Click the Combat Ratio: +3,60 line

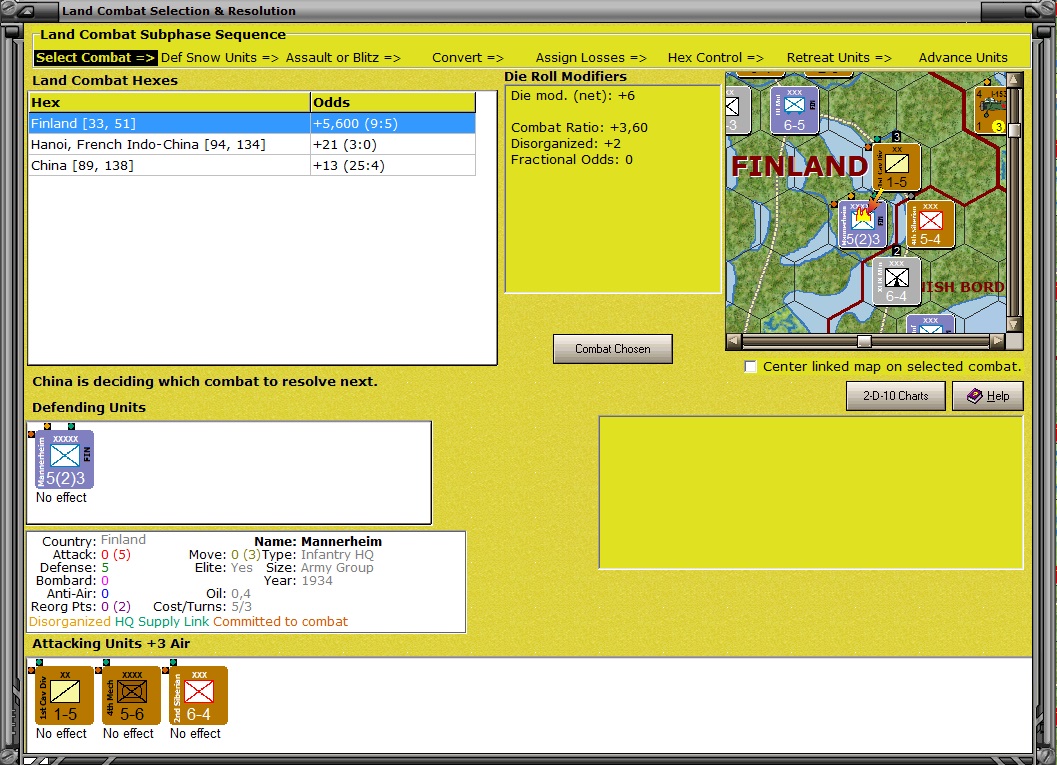coord(579,127)
